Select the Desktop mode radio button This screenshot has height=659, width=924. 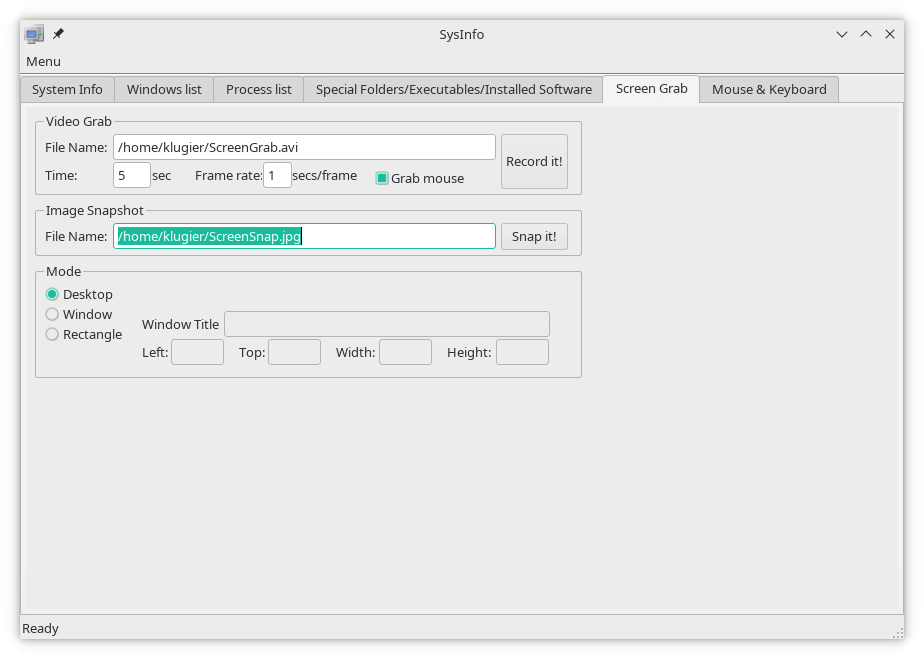(52, 294)
